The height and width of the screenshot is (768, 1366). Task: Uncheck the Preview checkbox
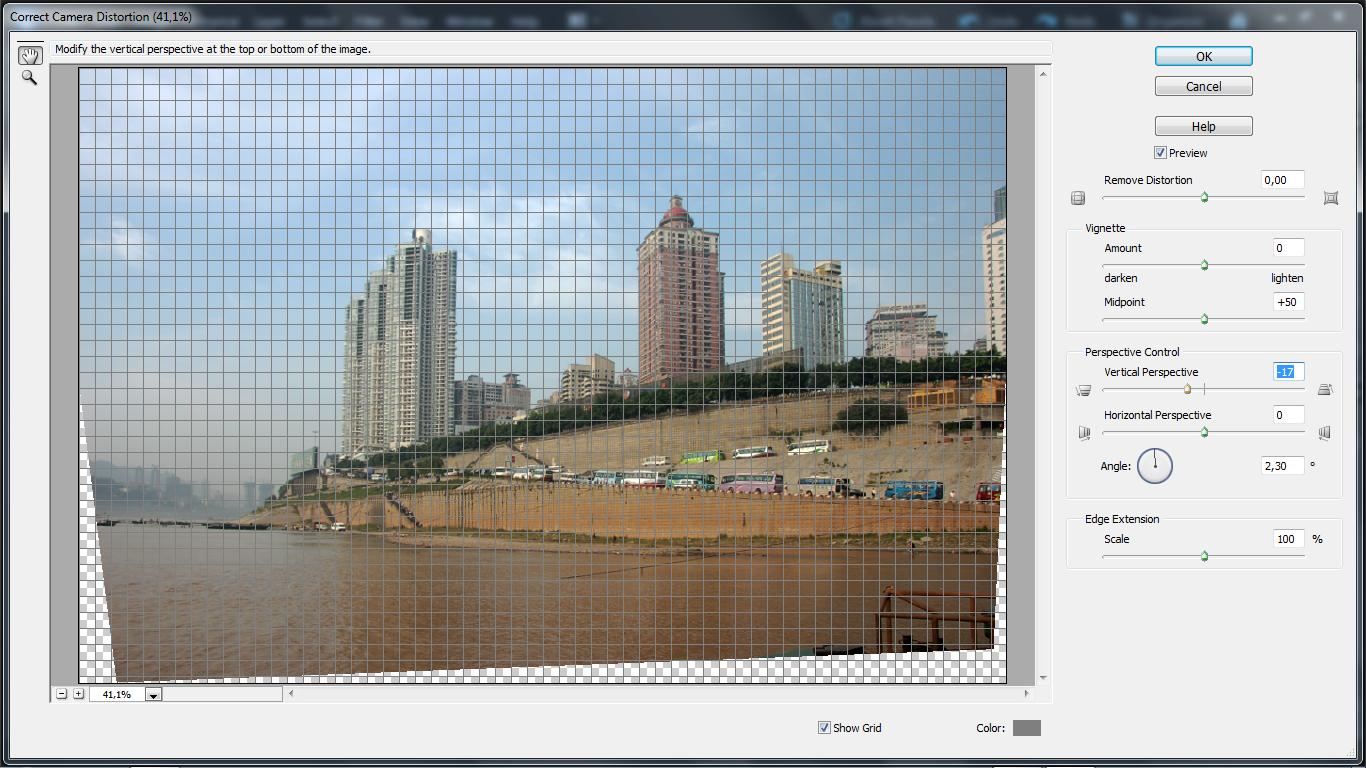pos(1160,153)
